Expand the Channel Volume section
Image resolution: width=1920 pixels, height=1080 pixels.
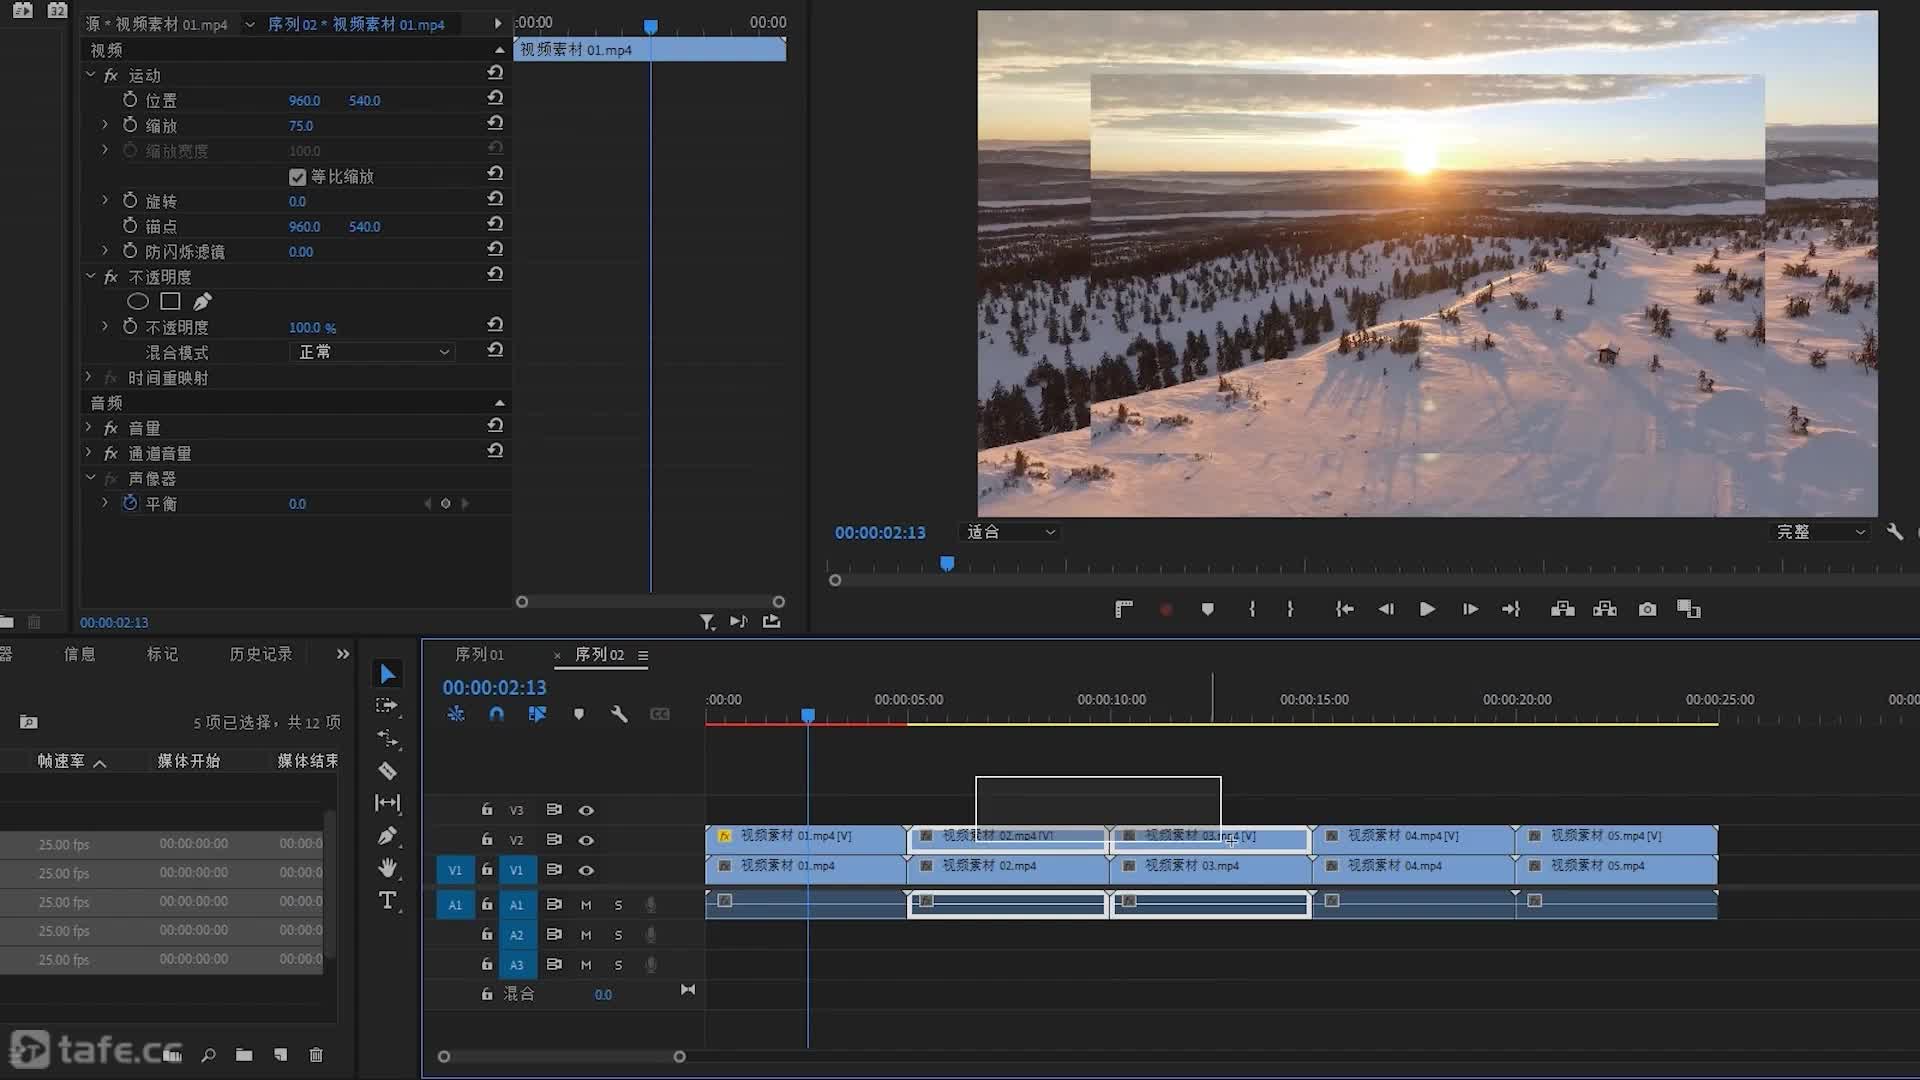89,453
